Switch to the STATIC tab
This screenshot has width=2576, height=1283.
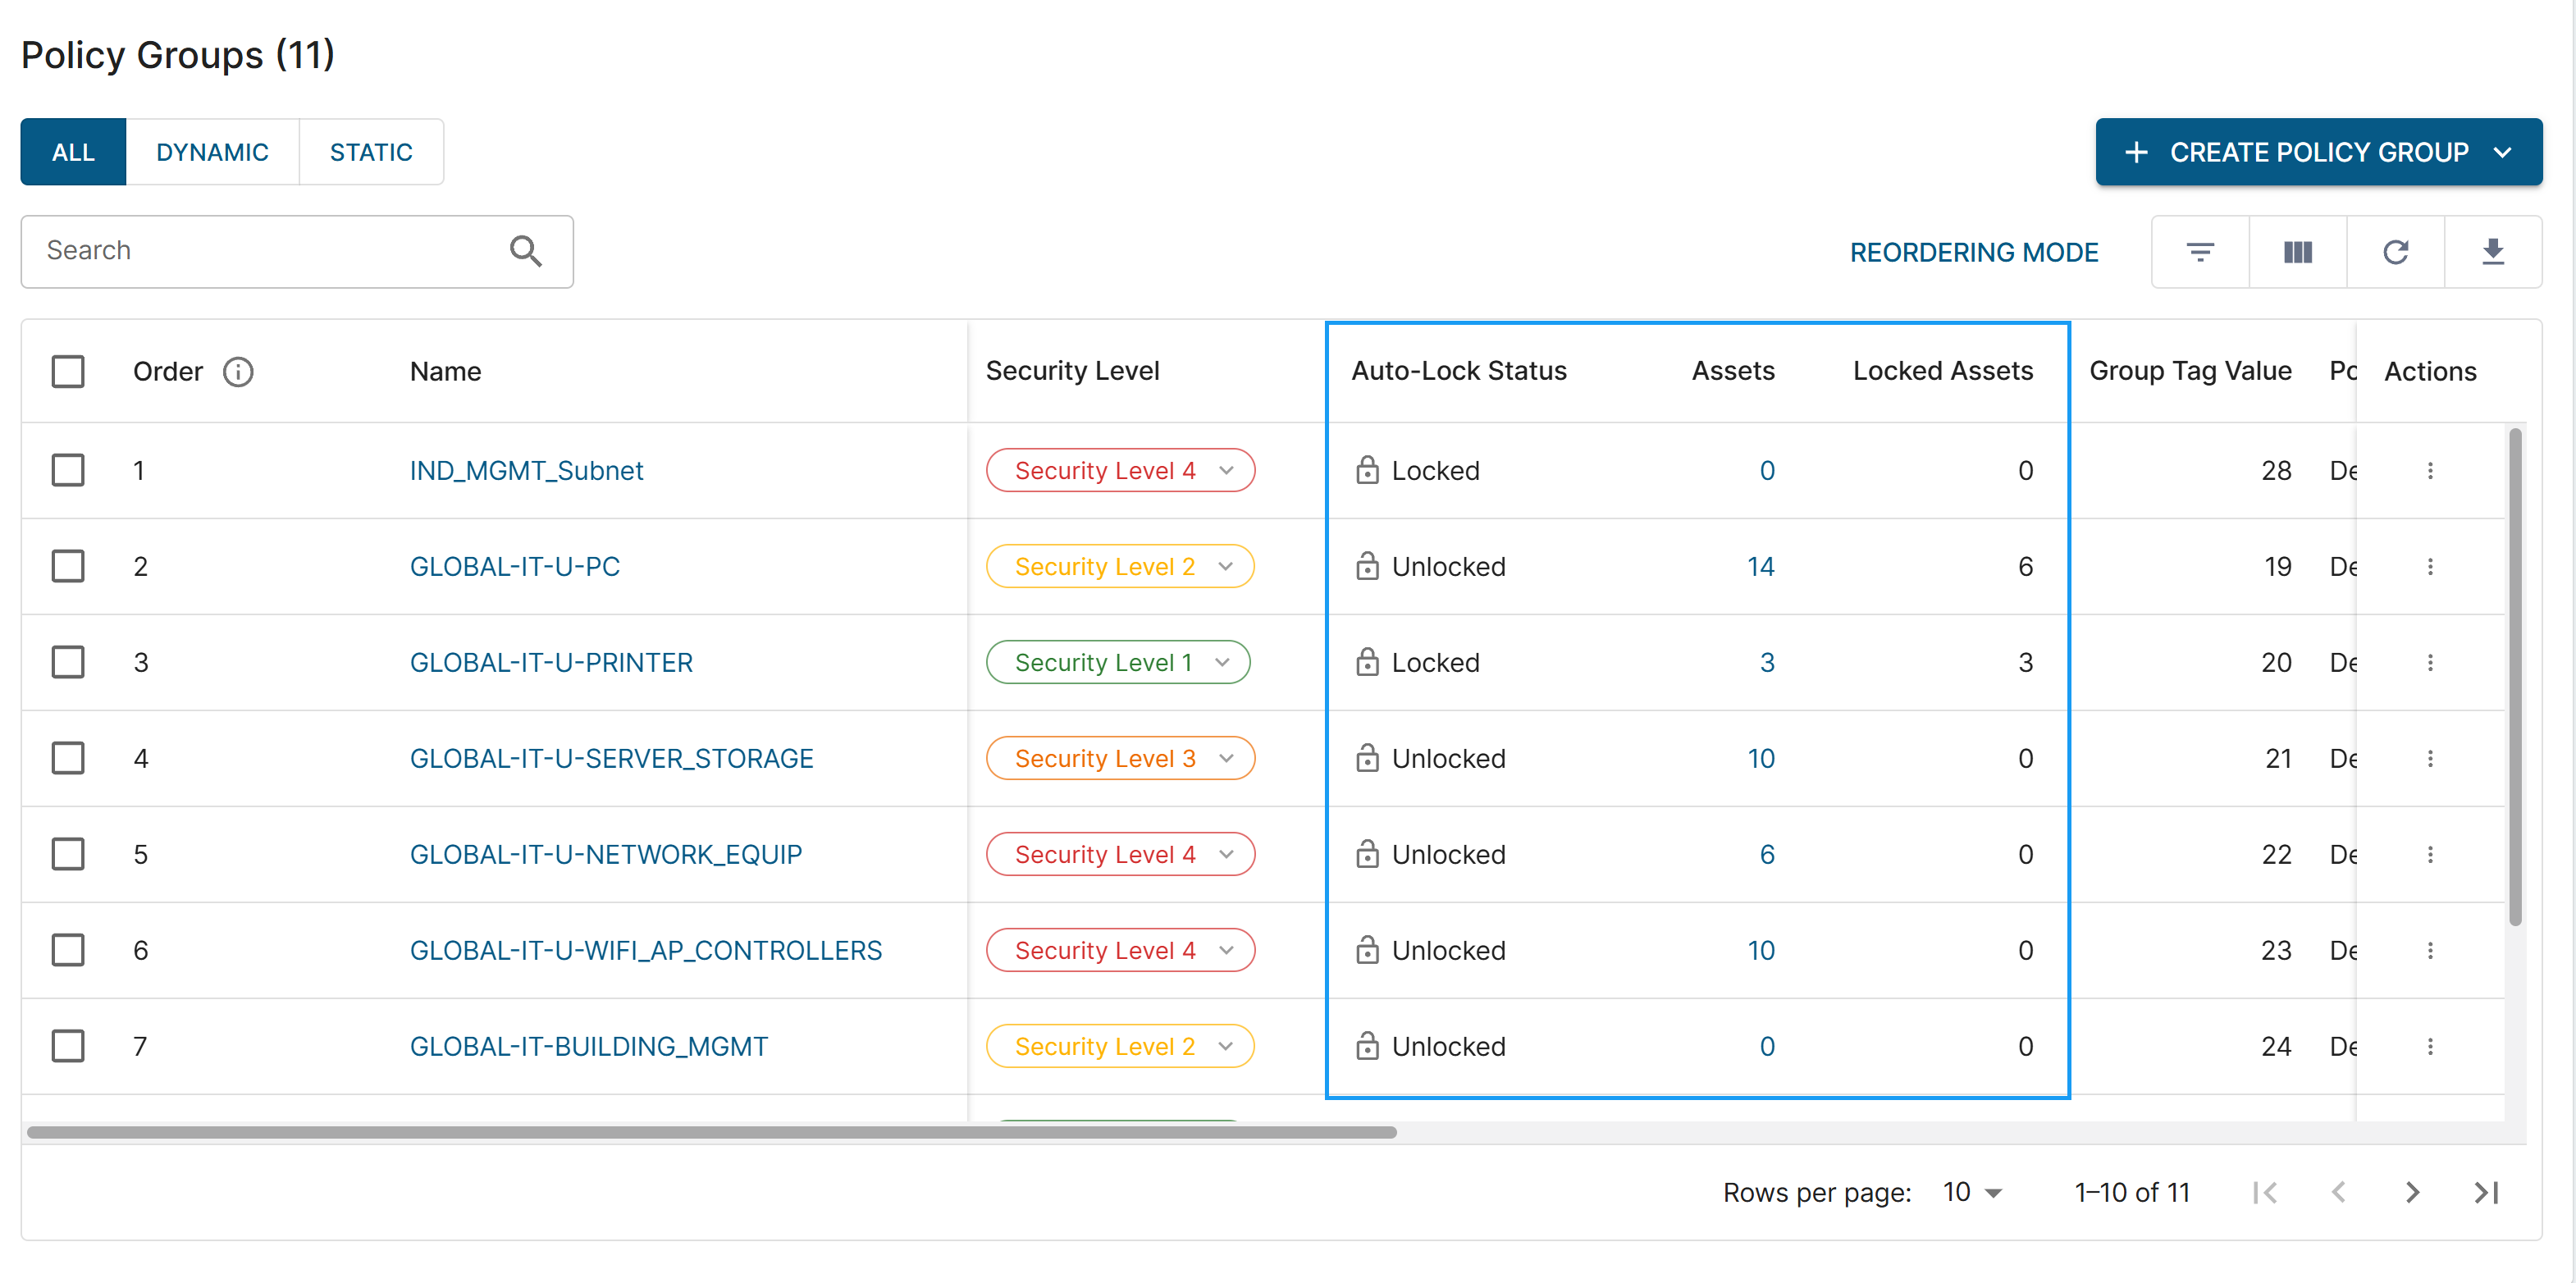[371, 152]
